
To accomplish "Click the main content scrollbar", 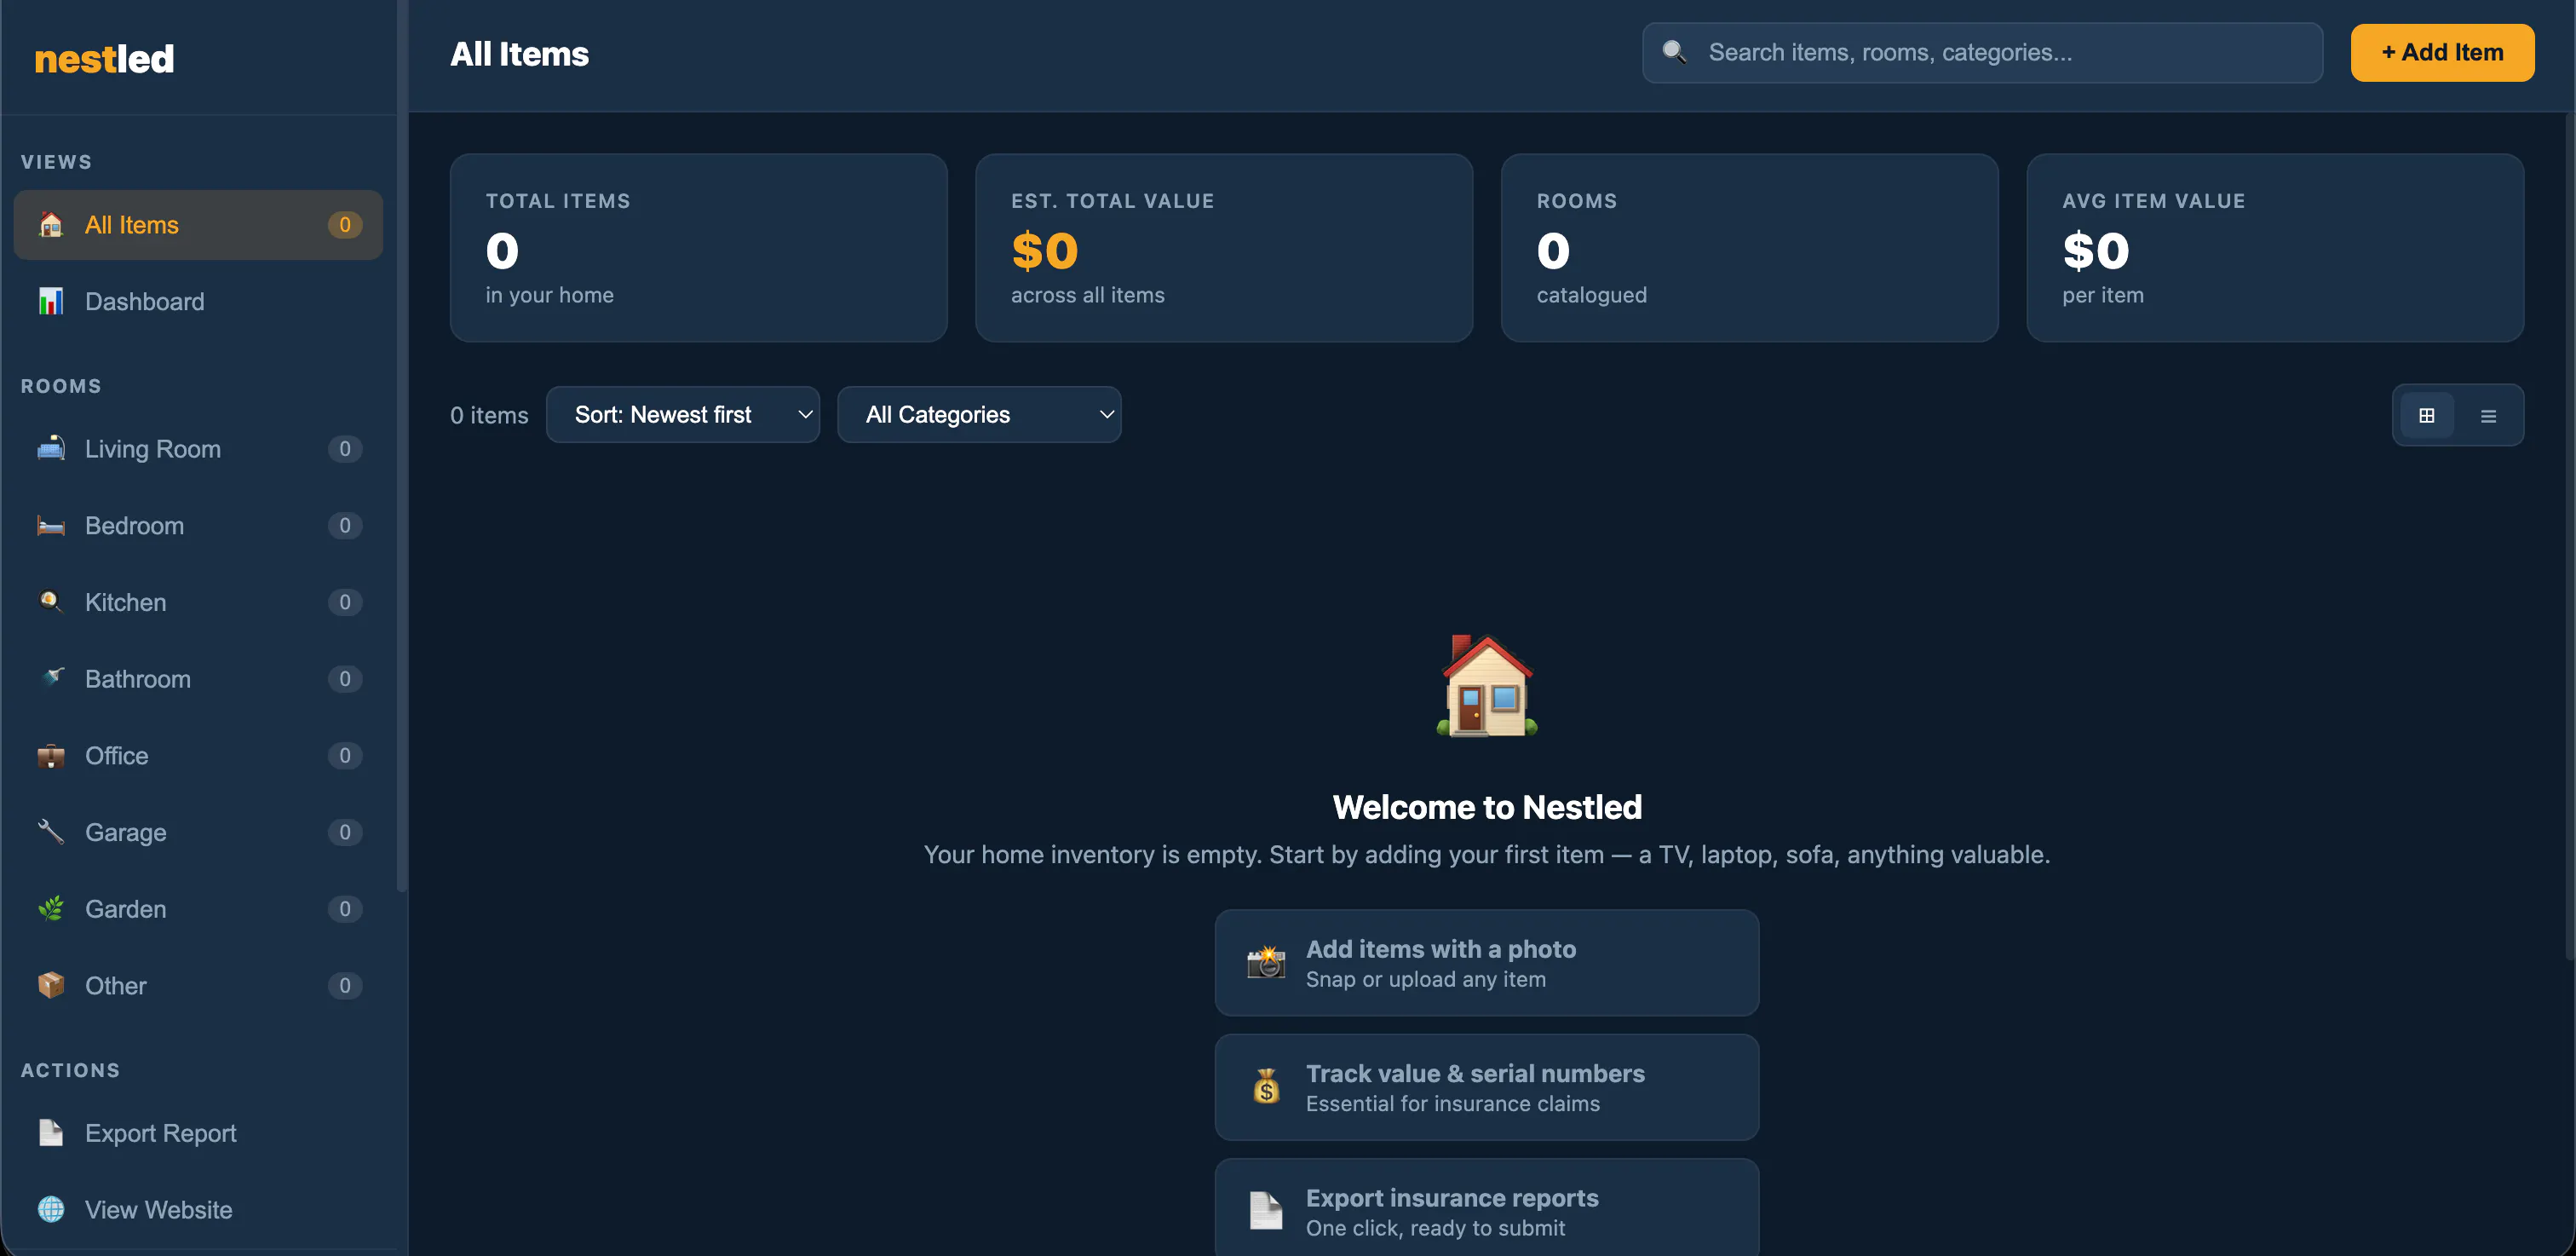I will (2571, 535).
